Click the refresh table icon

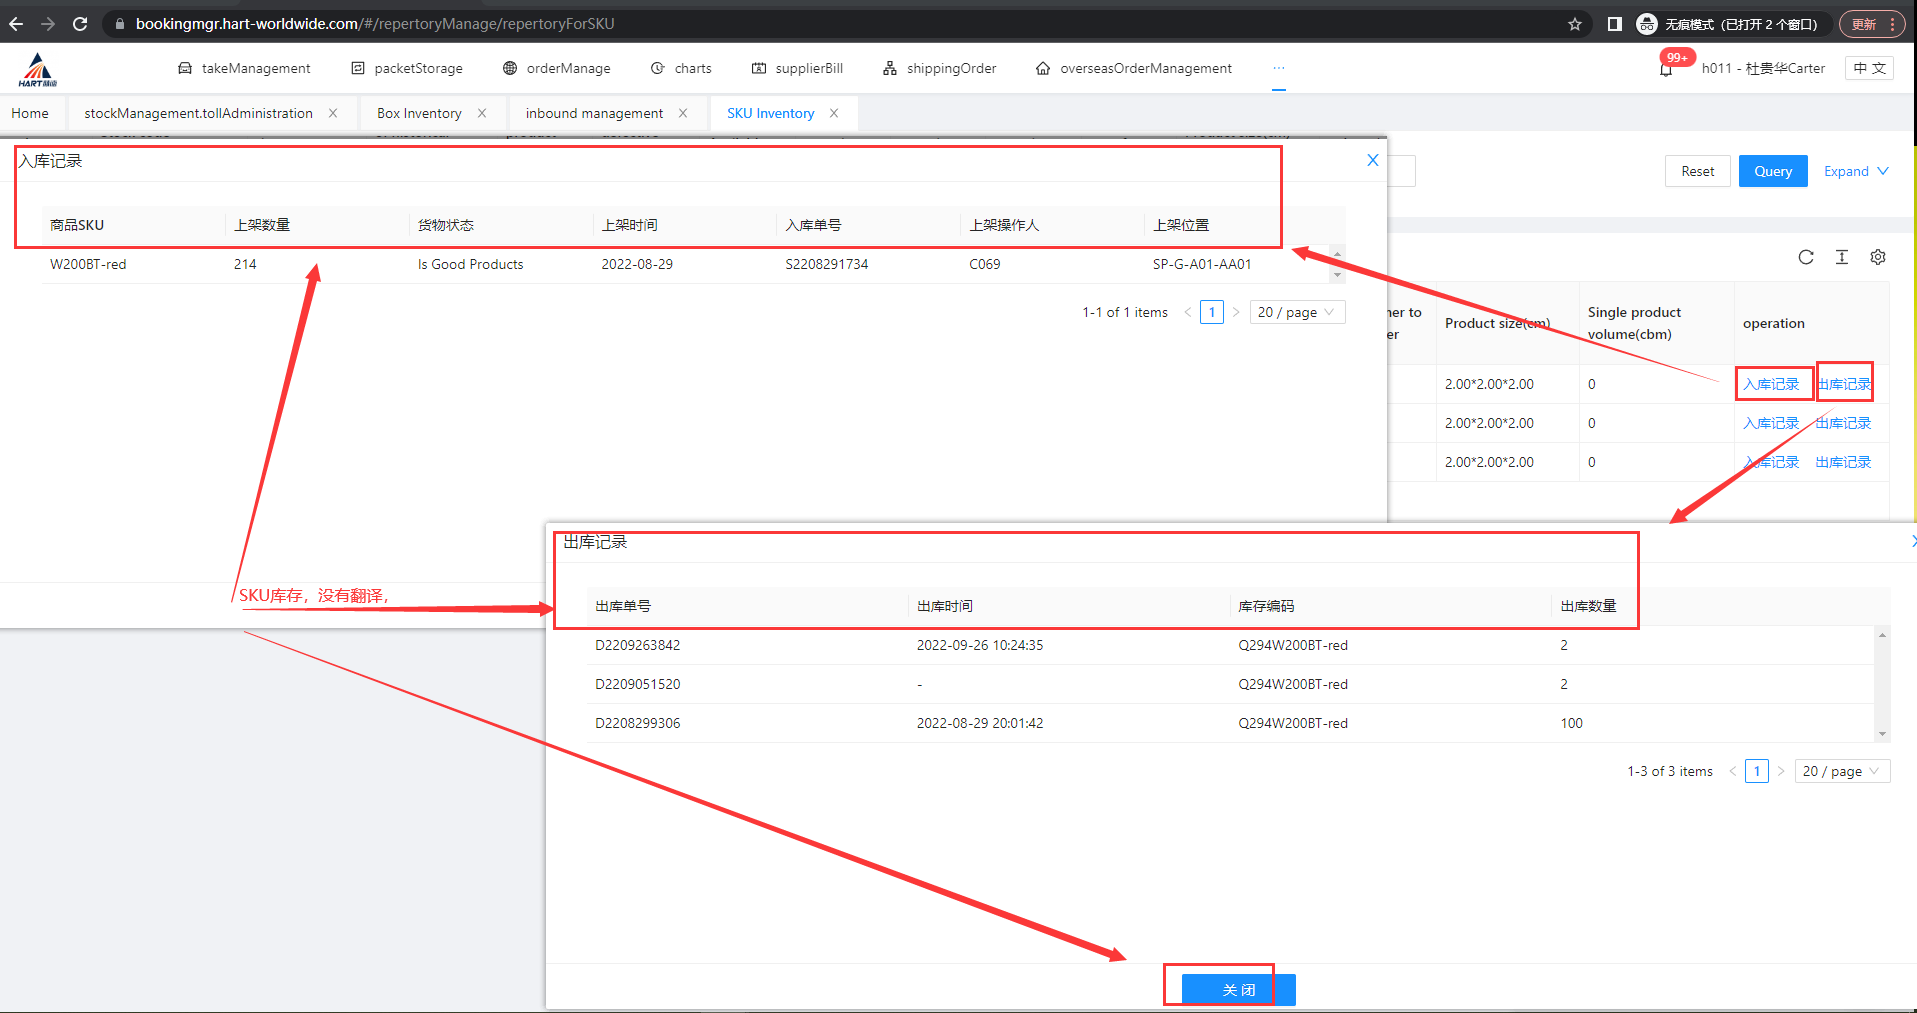point(1805,257)
